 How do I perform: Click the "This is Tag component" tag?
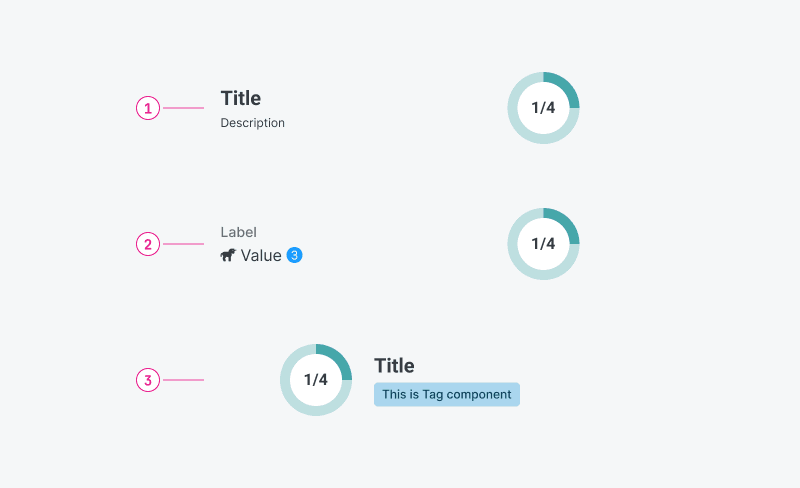coord(447,394)
